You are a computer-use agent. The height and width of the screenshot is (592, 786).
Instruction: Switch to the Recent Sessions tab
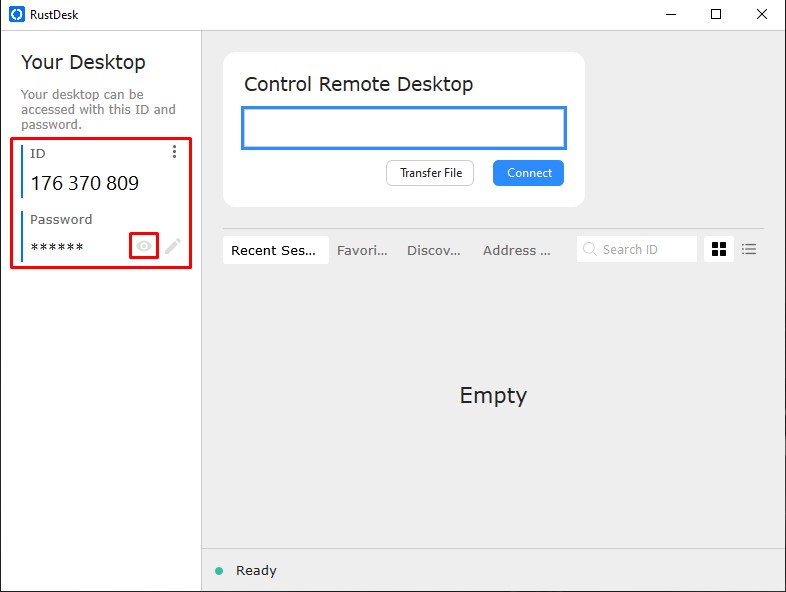[275, 250]
